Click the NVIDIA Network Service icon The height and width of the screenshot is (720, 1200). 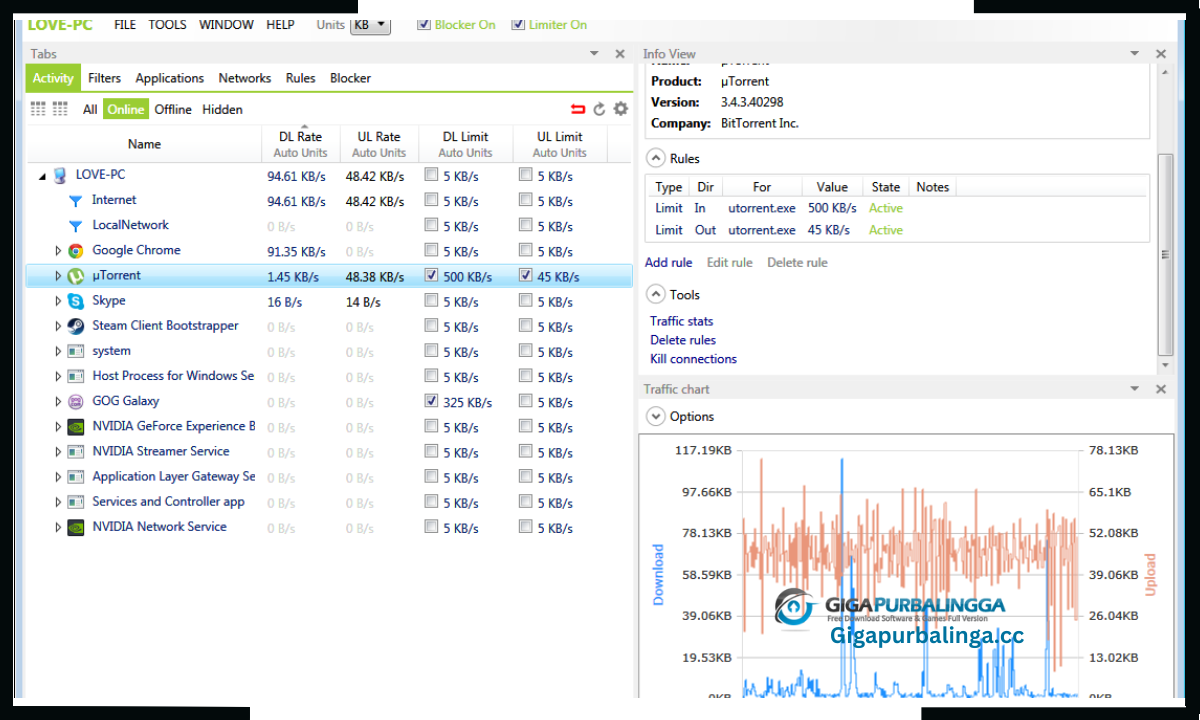click(x=75, y=527)
